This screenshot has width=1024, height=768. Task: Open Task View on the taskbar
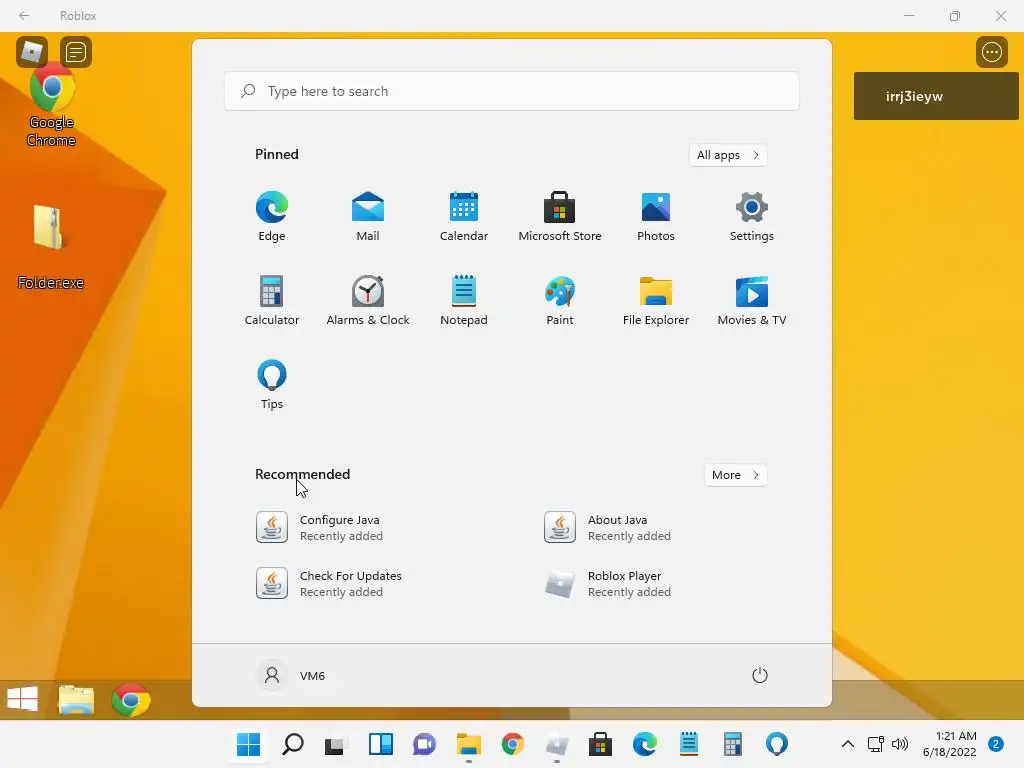click(336, 744)
